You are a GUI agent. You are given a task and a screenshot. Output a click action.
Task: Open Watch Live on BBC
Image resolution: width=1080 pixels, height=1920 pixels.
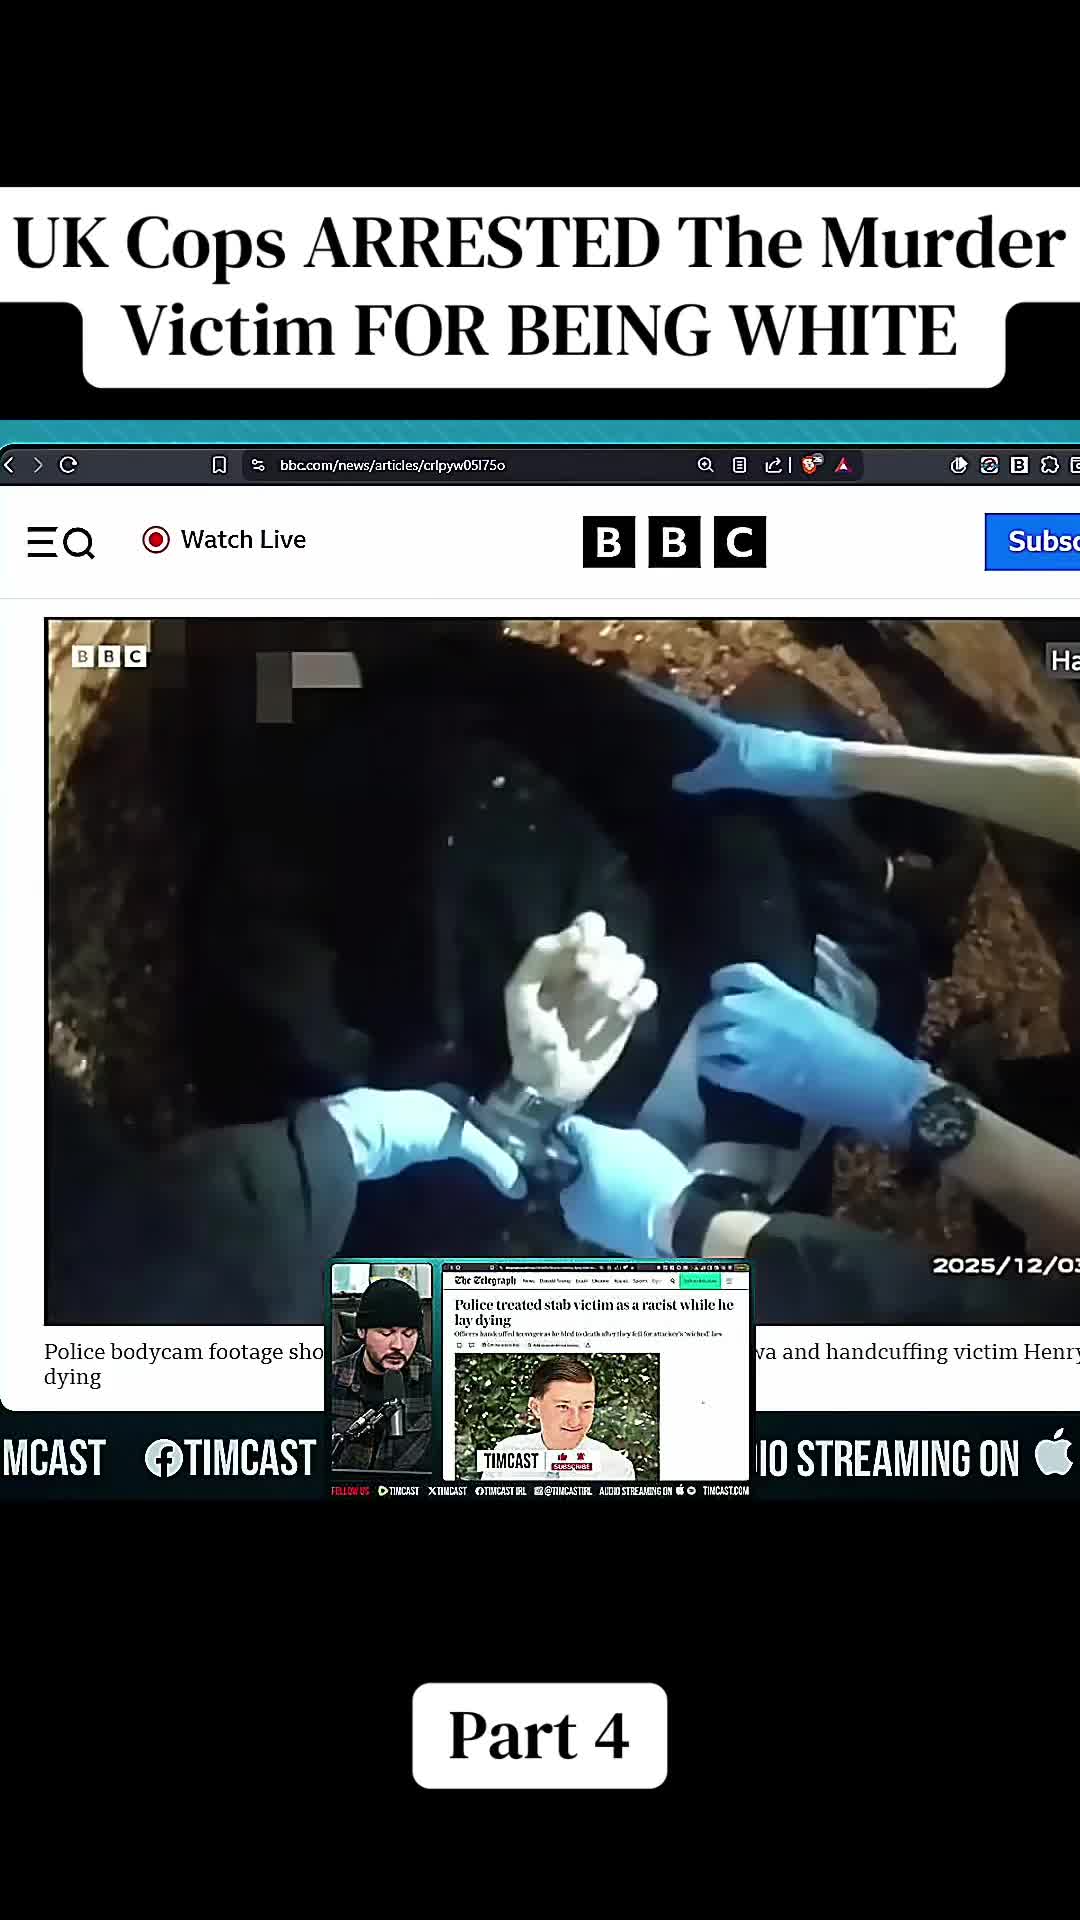(224, 540)
